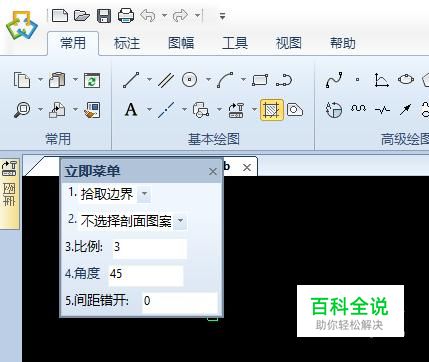Open the 图库 side panel tab
This screenshot has width=429, height=362.
pyautogui.click(x=9, y=195)
